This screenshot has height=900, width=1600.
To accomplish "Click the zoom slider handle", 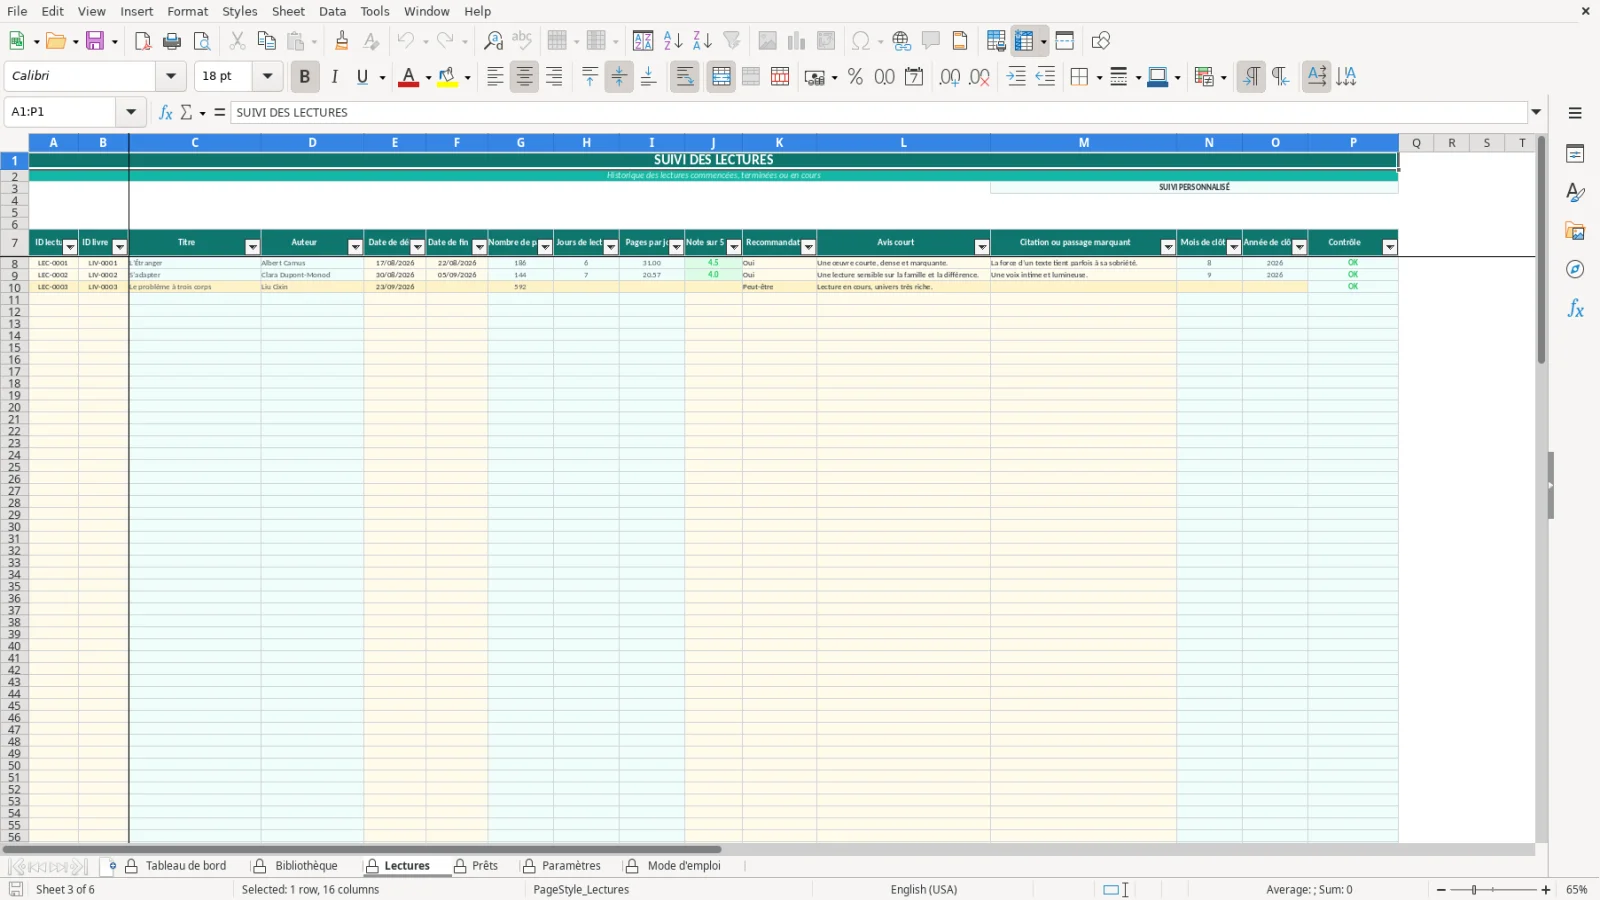I will pyautogui.click(x=1474, y=889).
